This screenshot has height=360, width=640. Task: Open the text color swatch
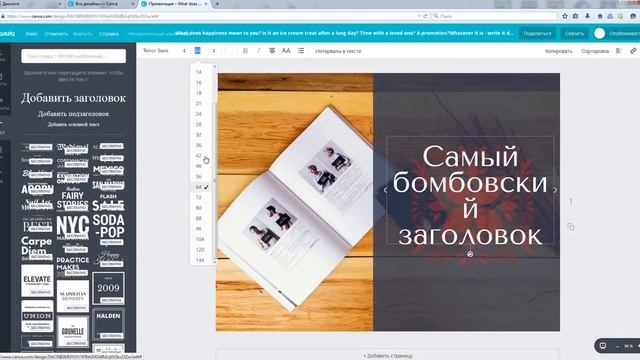[229, 51]
